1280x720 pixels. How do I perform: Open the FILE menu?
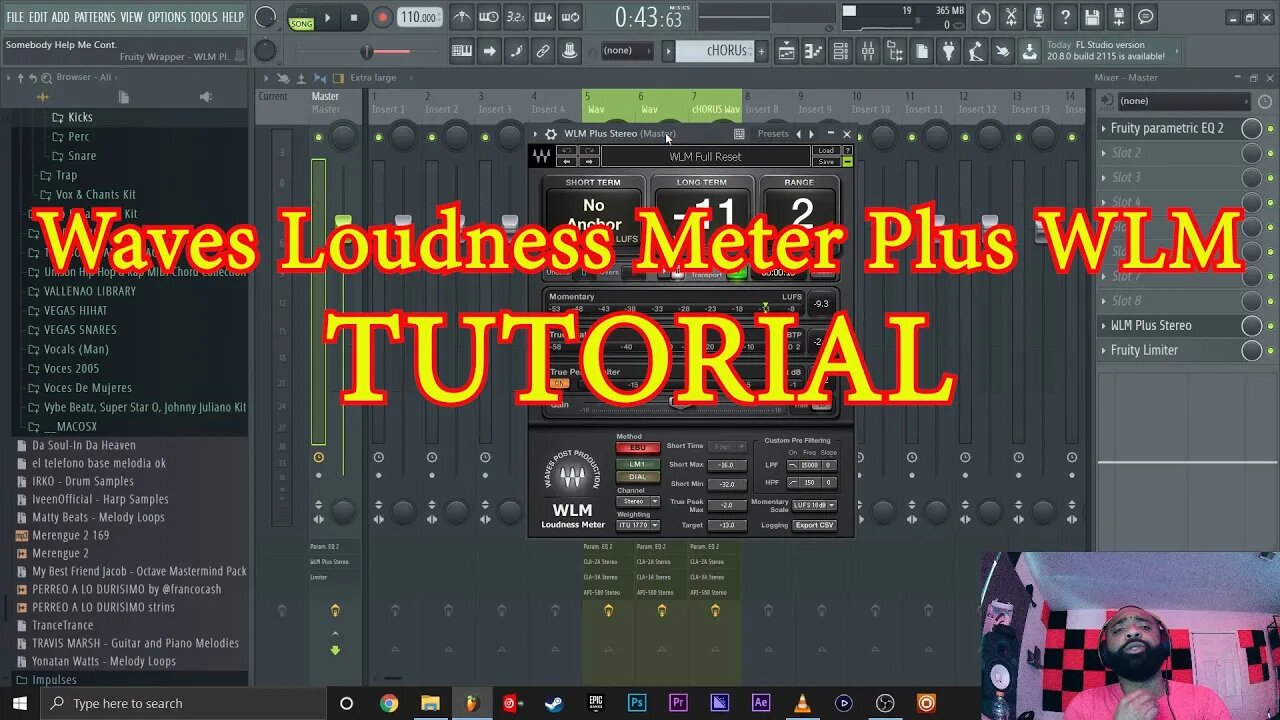point(15,17)
